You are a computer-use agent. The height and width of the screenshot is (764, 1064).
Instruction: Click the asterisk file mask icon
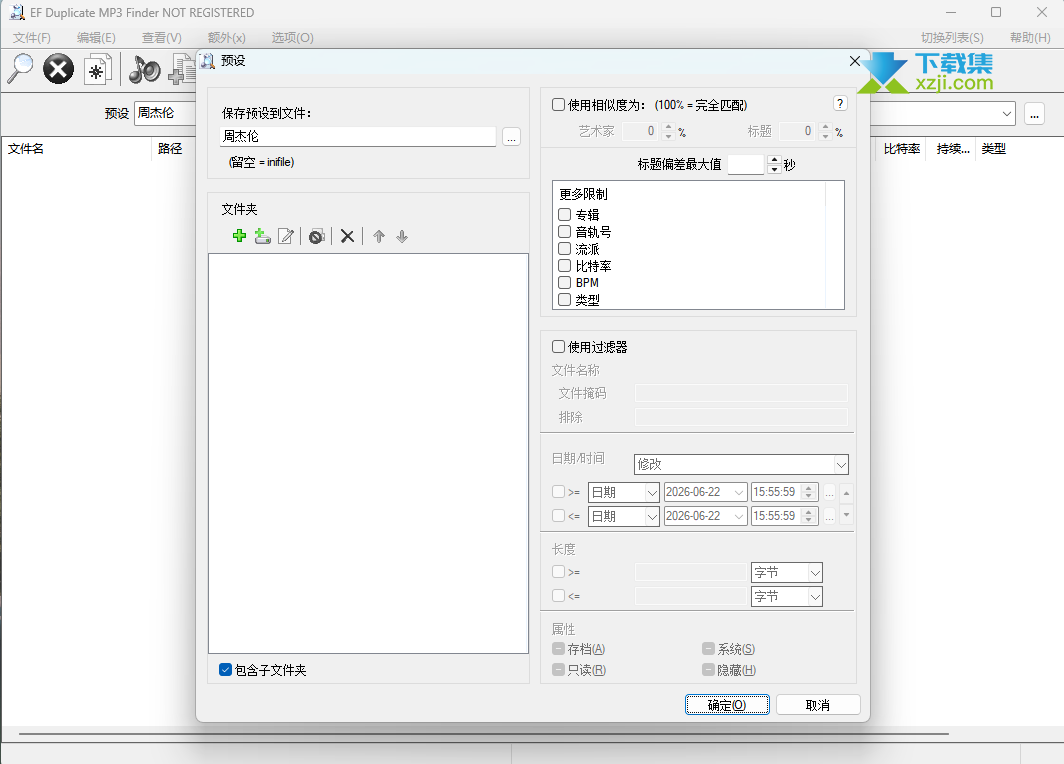pyautogui.click(x=97, y=69)
